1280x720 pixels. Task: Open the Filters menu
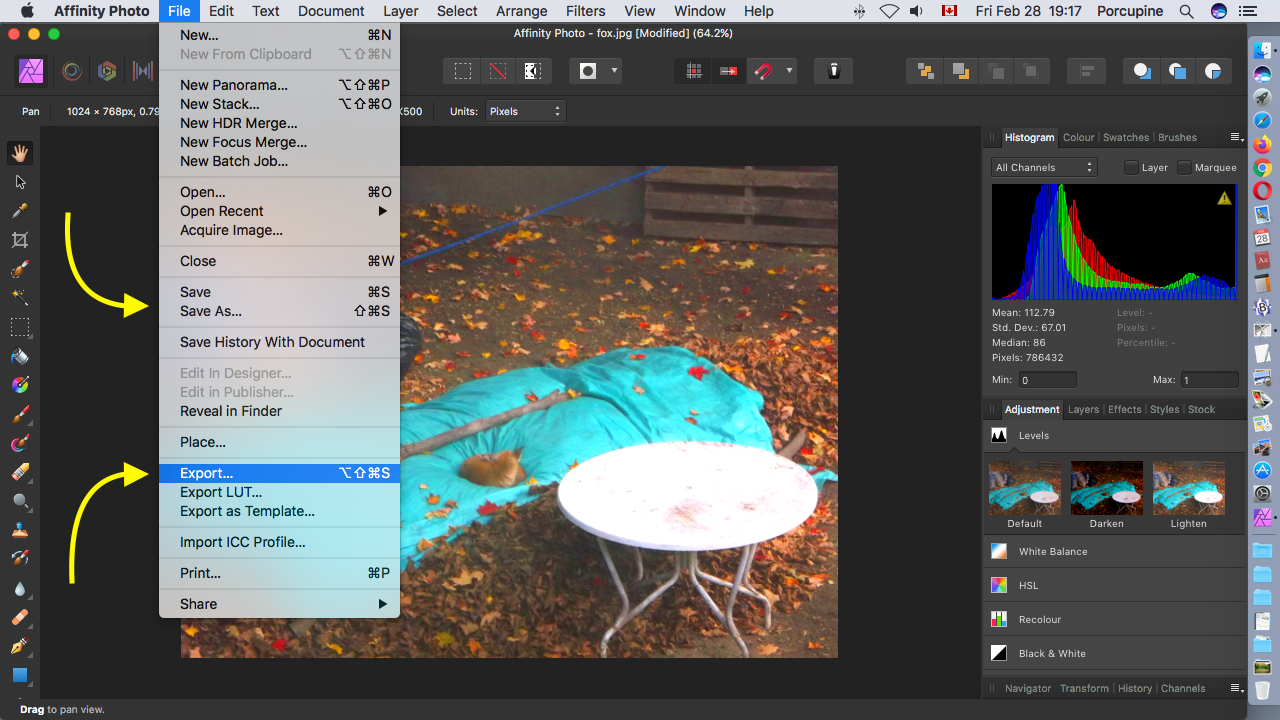[585, 11]
